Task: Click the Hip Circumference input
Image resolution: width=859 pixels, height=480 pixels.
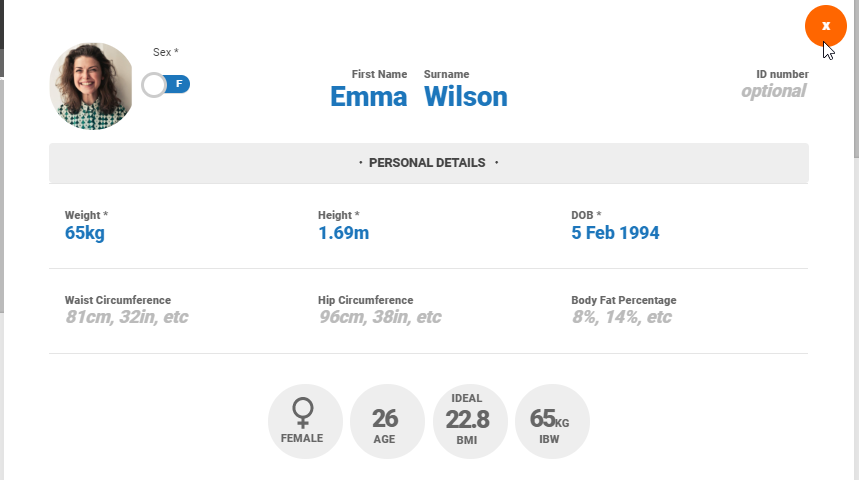Action: point(379,317)
